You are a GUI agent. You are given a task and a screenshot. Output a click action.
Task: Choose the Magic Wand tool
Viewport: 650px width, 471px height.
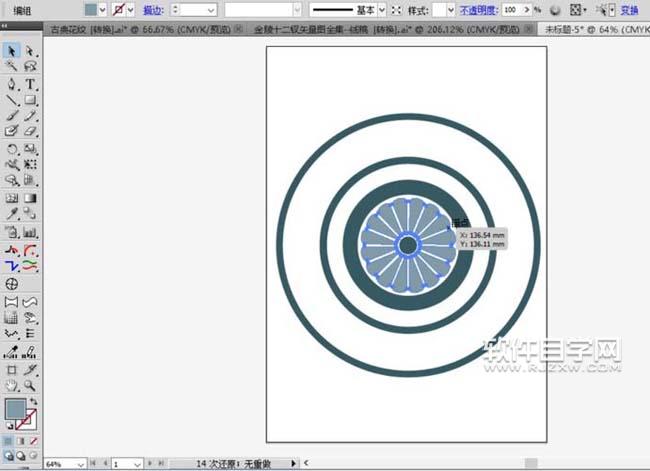point(12,66)
